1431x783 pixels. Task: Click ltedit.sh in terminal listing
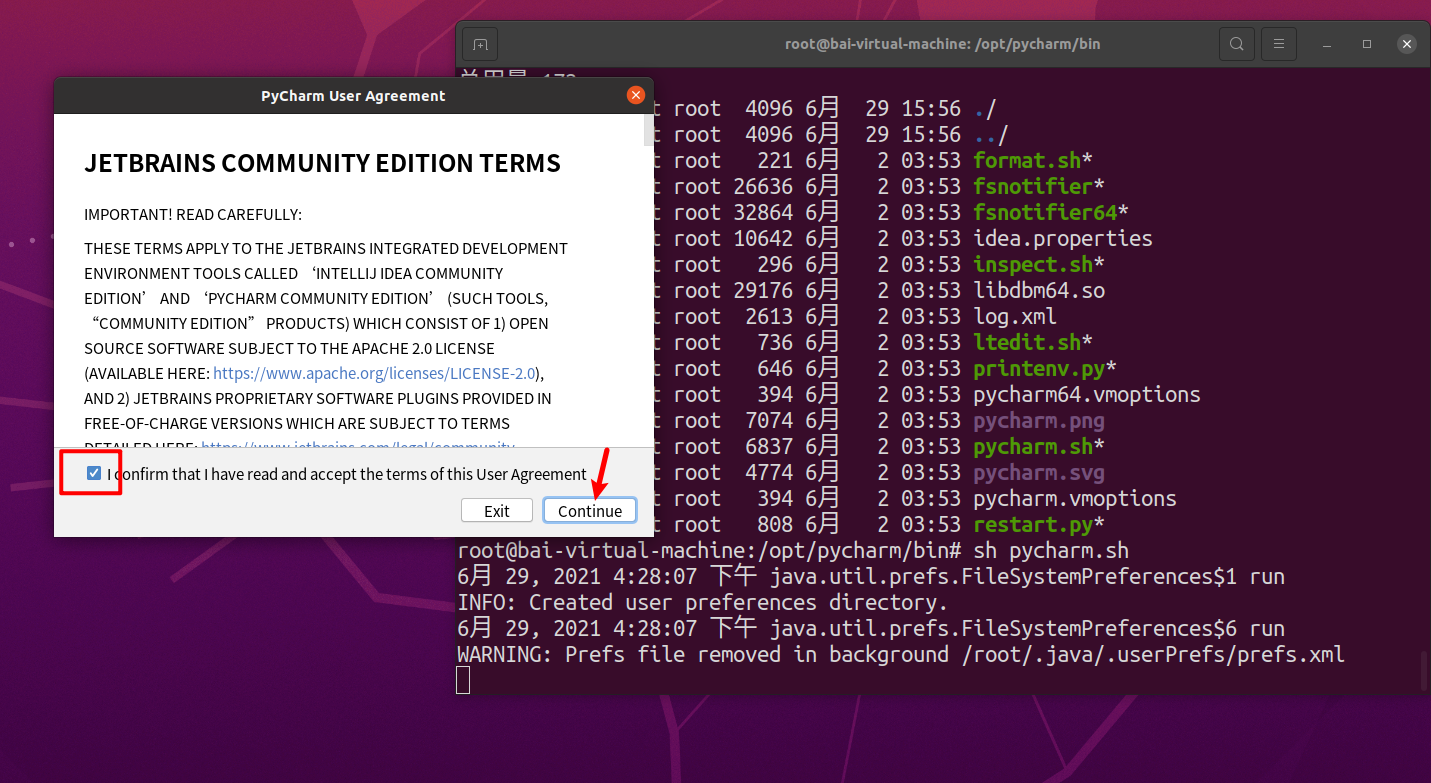(x=1027, y=342)
